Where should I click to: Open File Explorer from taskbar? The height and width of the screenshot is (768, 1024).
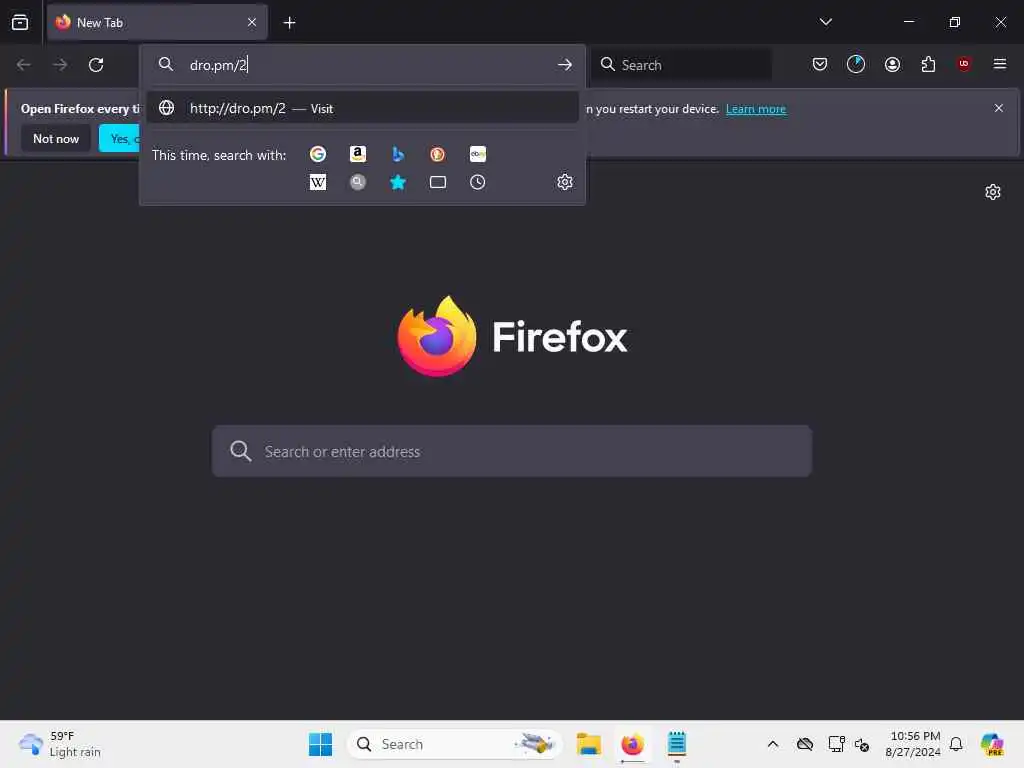(588, 744)
